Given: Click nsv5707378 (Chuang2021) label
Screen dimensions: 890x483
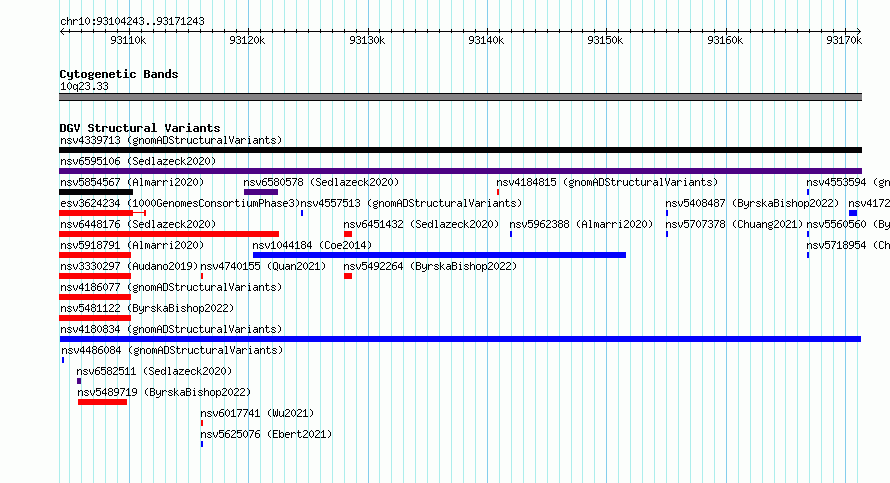Looking at the screenshot, I should pos(734,224).
